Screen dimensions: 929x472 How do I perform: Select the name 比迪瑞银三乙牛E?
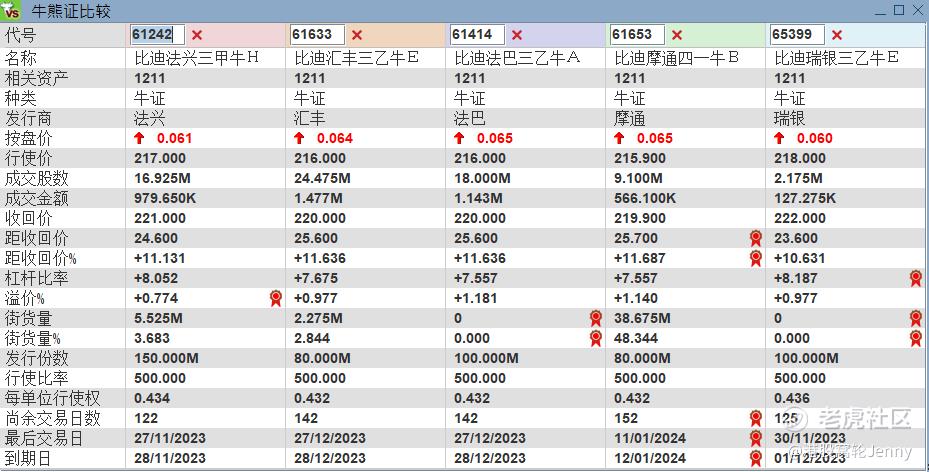point(837,57)
